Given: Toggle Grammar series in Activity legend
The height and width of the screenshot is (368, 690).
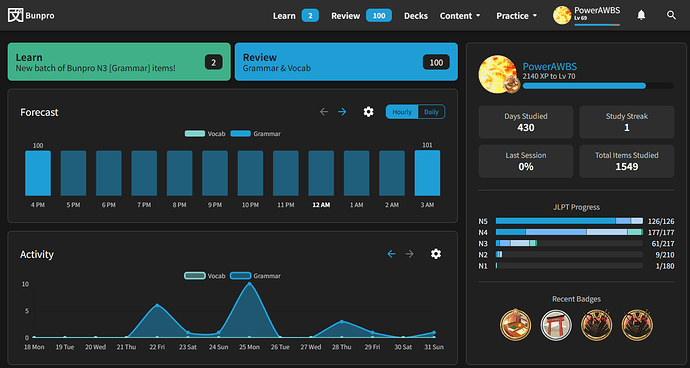Looking at the screenshot, I should [255, 276].
